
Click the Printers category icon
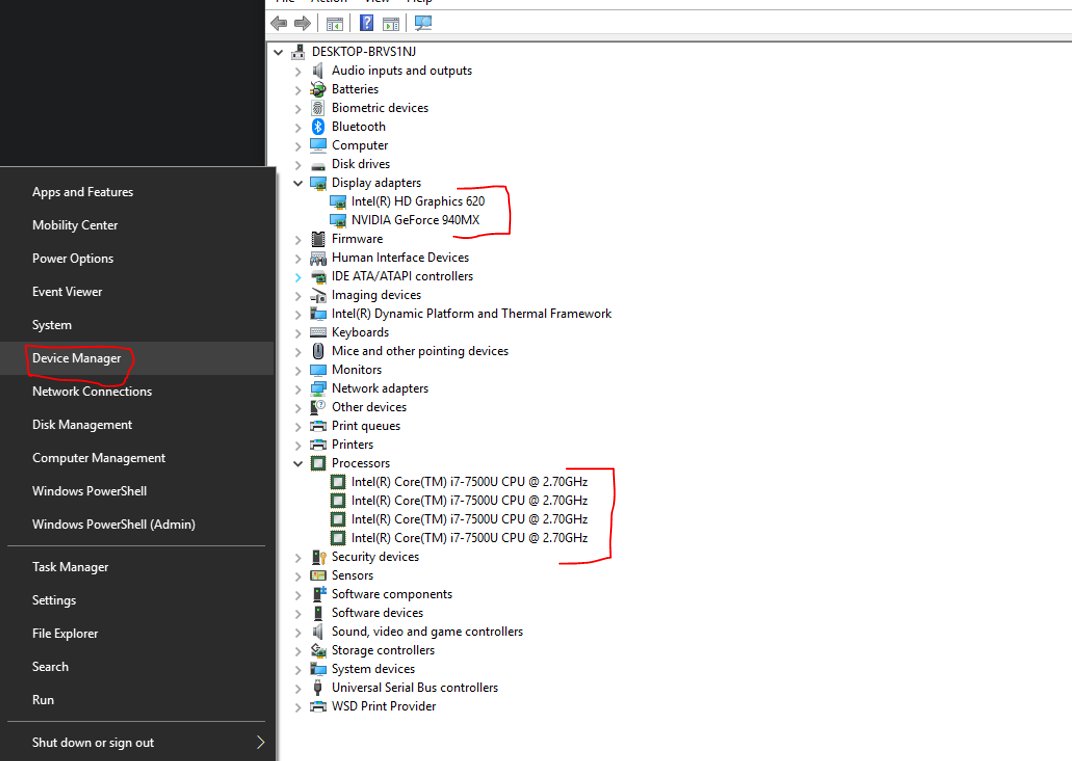(x=318, y=444)
